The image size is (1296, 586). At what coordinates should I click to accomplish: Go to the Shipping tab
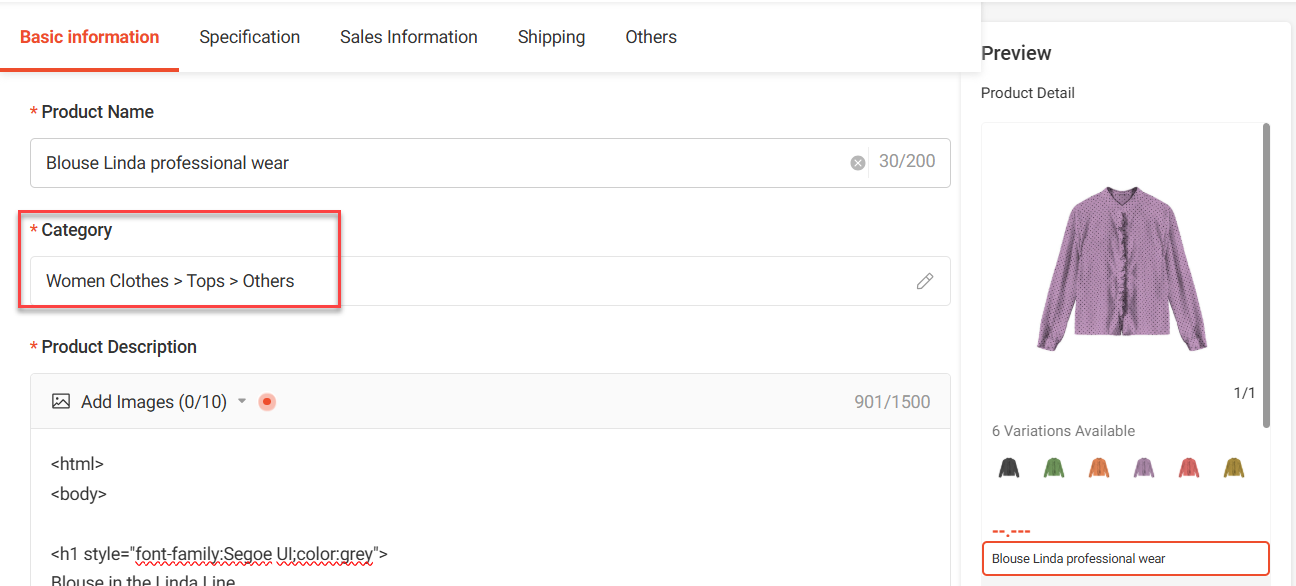click(551, 37)
